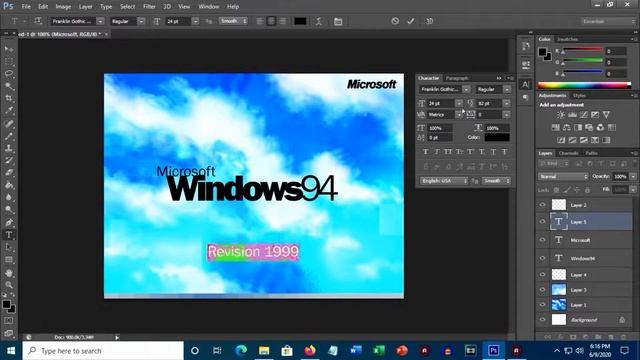Image resolution: width=640 pixels, height=360 pixels.
Task: Select the Windows94 layer thumbnail row
Action: [x=584, y=258]
